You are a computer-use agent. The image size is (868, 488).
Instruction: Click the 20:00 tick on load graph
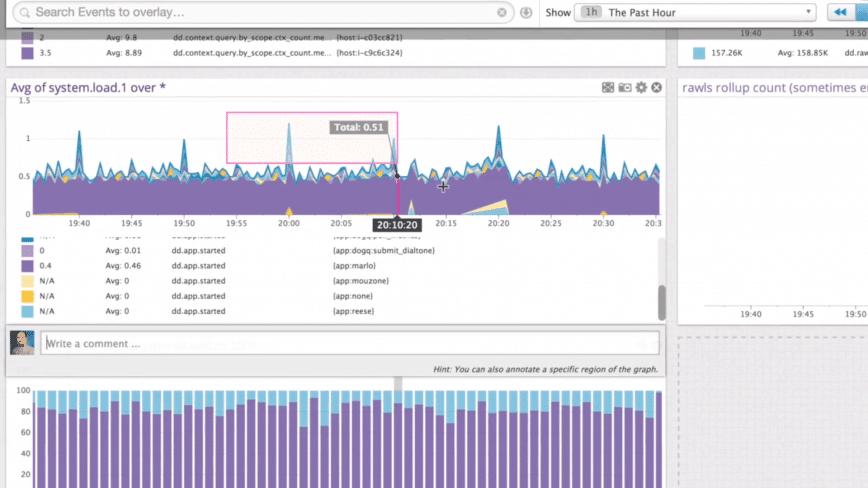(288, 224)
